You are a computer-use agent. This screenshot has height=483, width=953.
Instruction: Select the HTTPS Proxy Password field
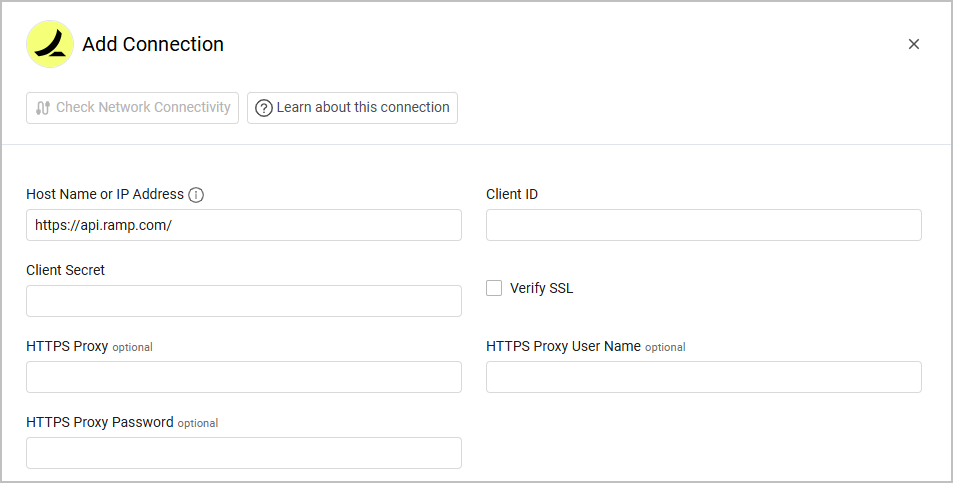244,453
